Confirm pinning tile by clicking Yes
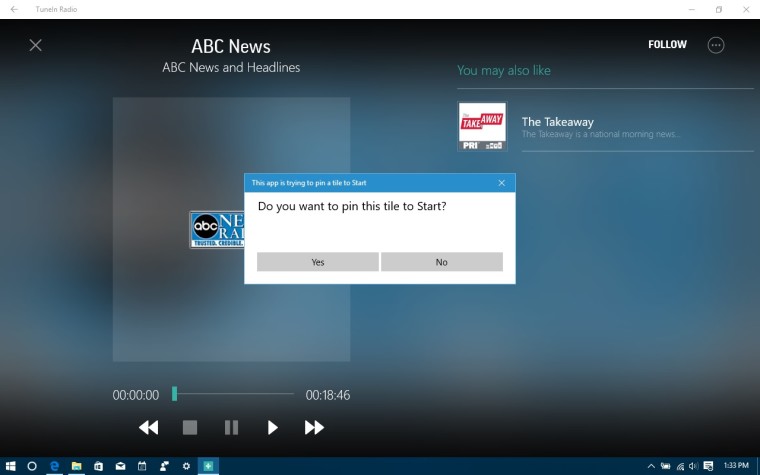 pos(317,262)
